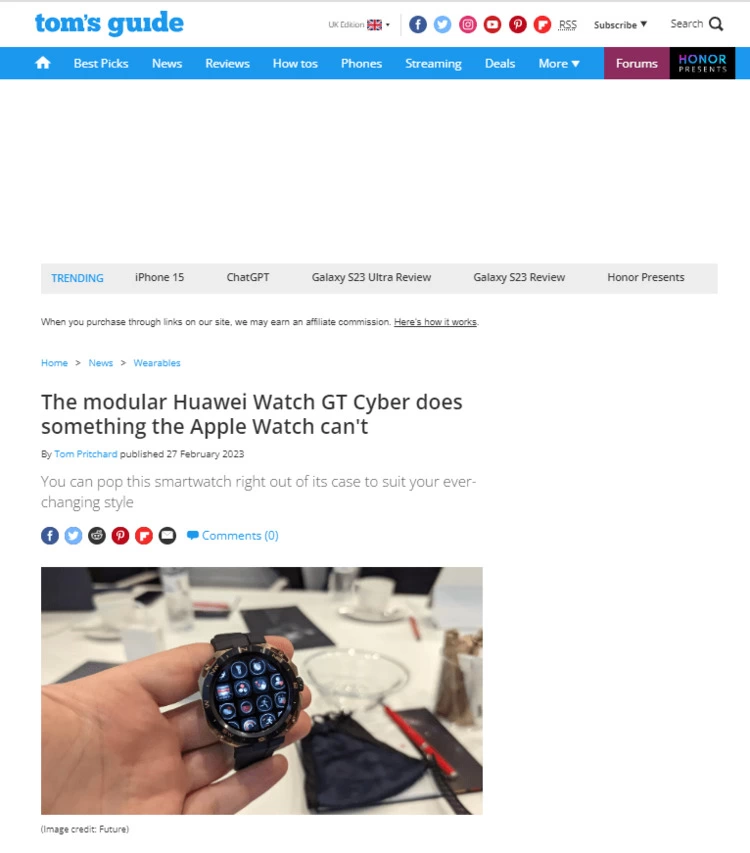The width and height of the screenshot is (750, 853).
Task: Click the Tom Pritchard author link
Action: 85,454
